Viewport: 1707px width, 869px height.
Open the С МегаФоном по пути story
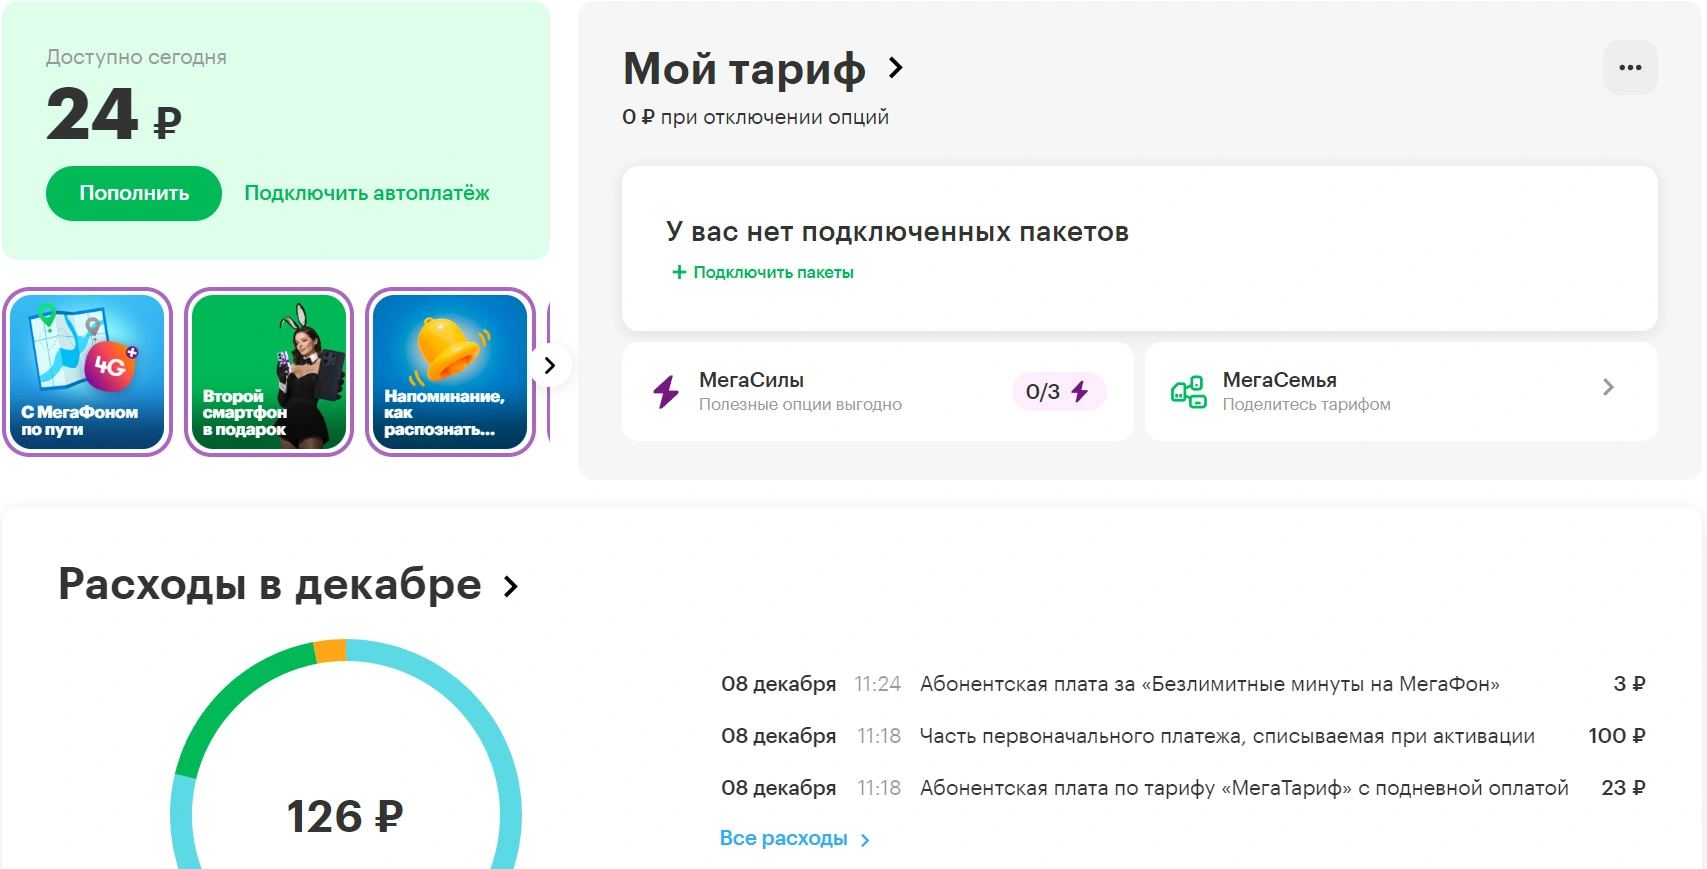tap(87, 372)
